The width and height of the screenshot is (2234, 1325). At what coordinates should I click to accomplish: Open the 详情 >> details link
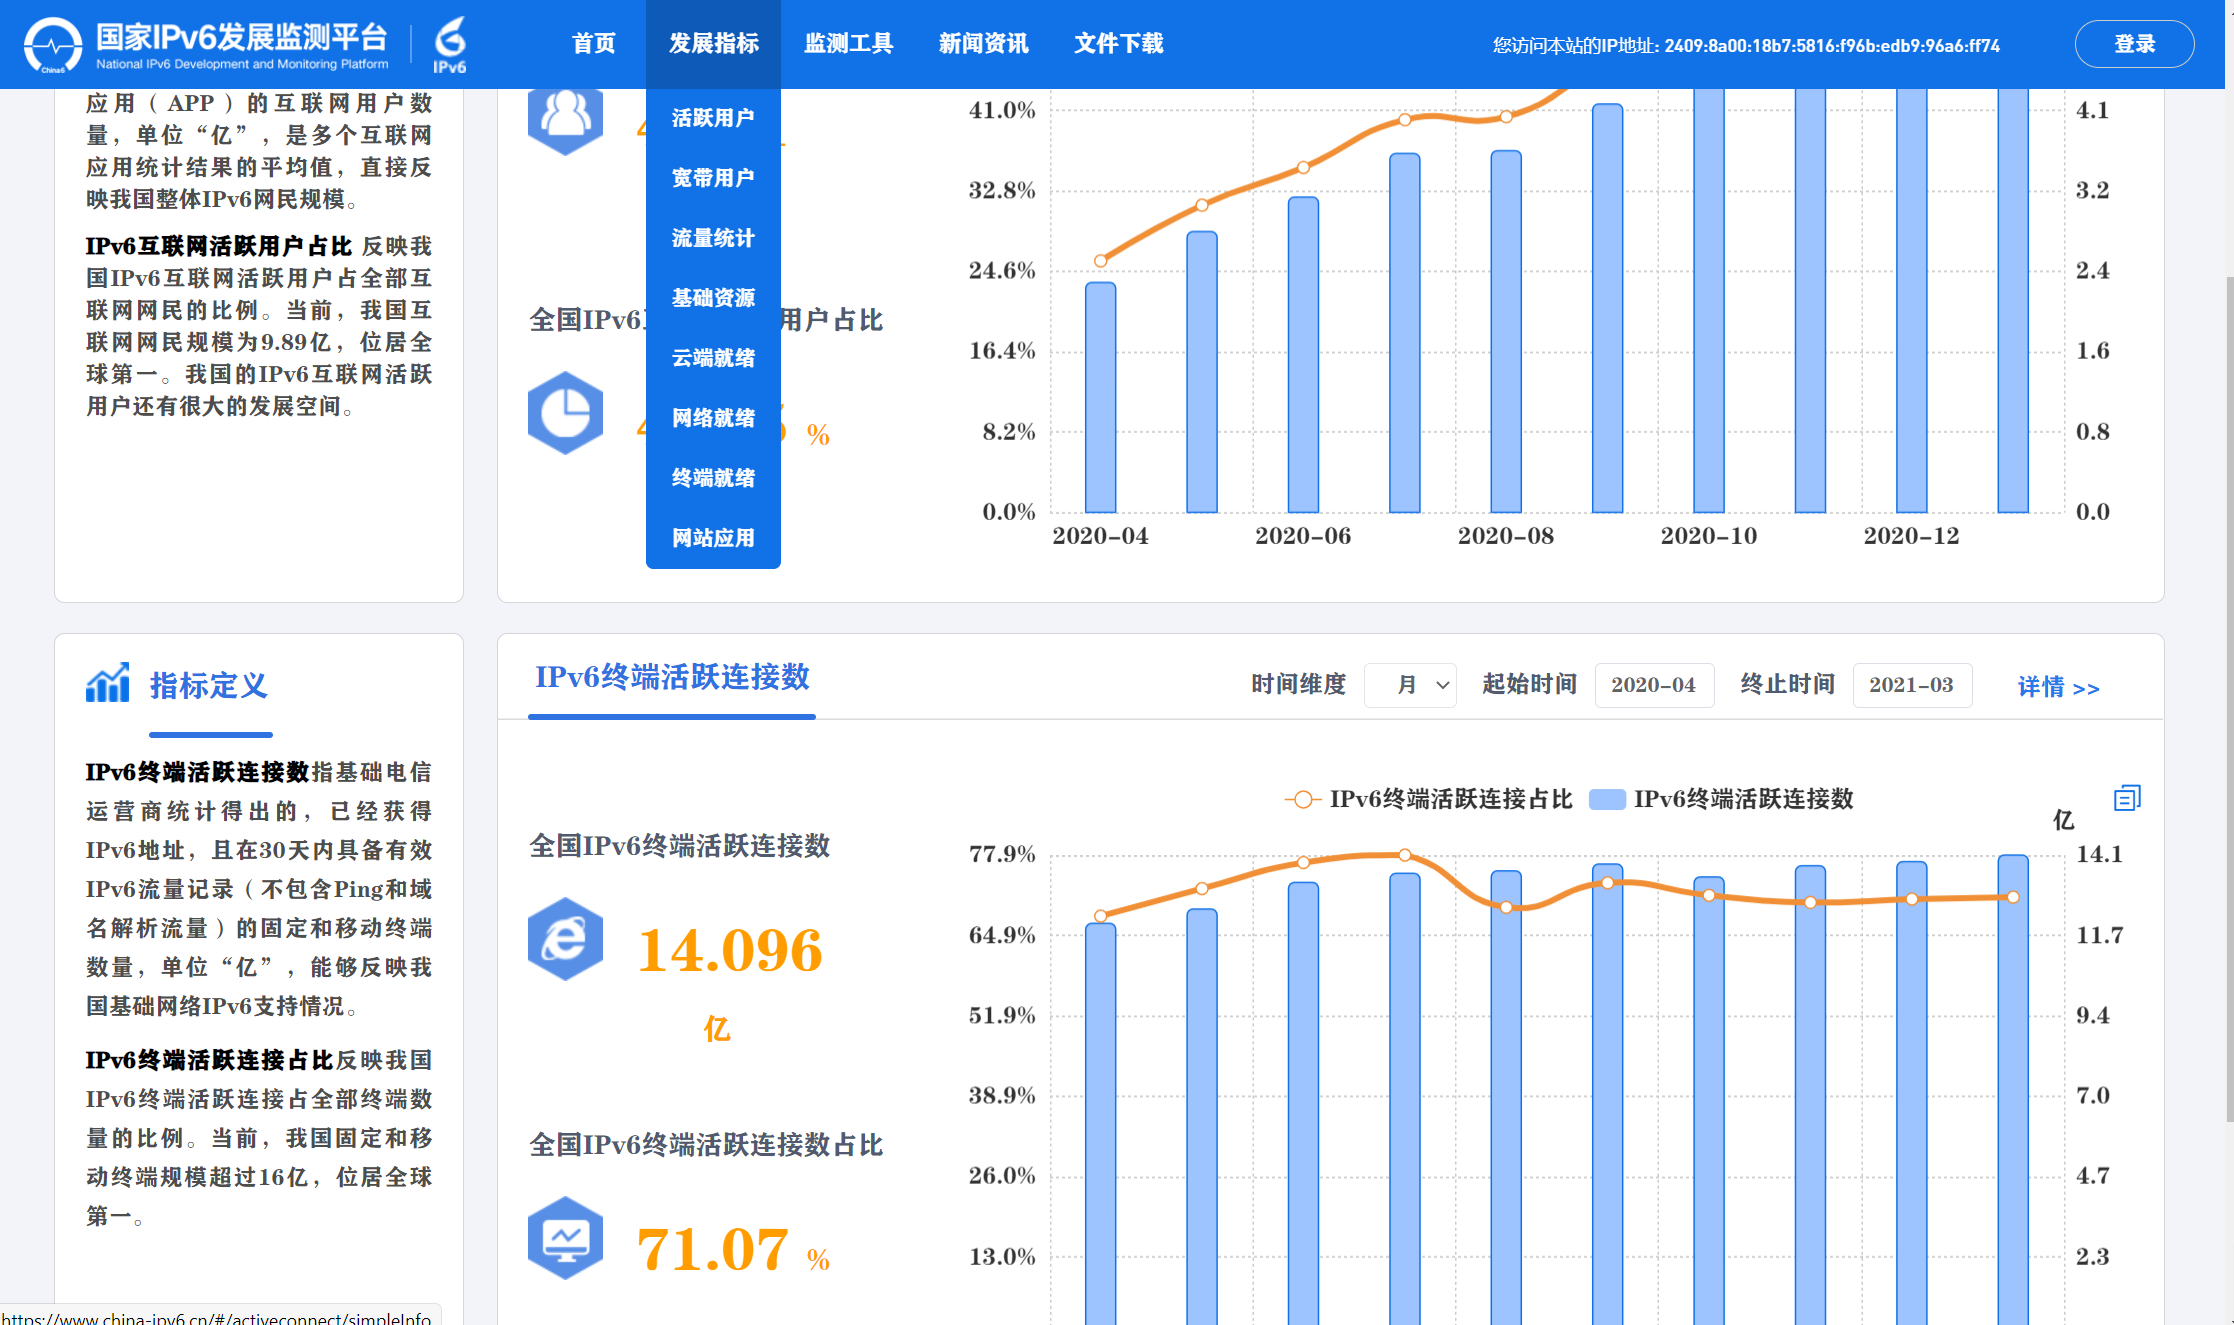[x=2058, y=687]
